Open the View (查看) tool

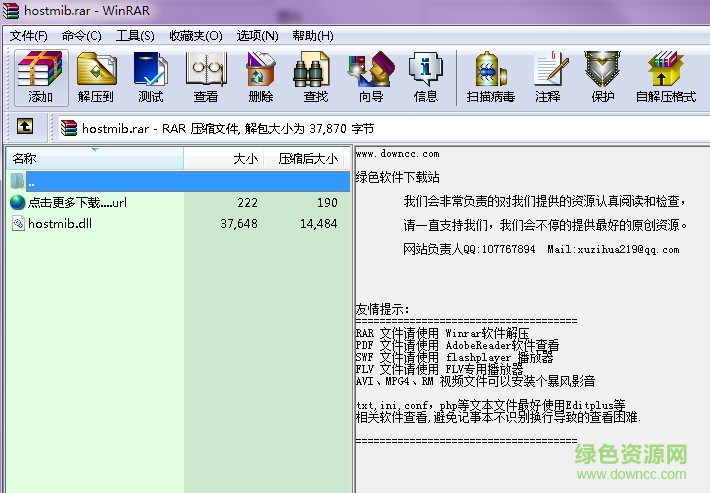[x=206, y=77]
